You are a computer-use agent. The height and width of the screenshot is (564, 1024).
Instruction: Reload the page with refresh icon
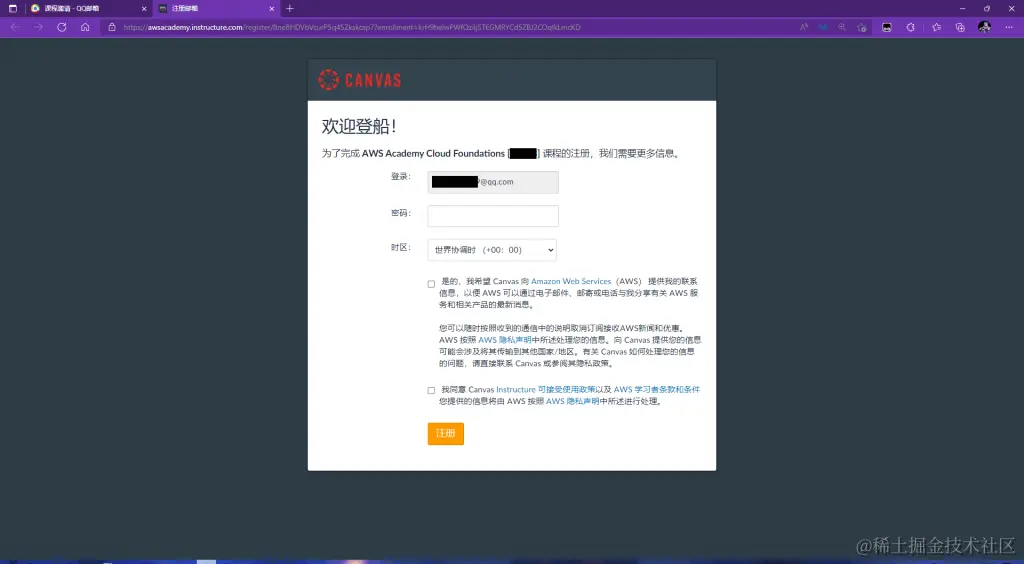coord(61,27)
